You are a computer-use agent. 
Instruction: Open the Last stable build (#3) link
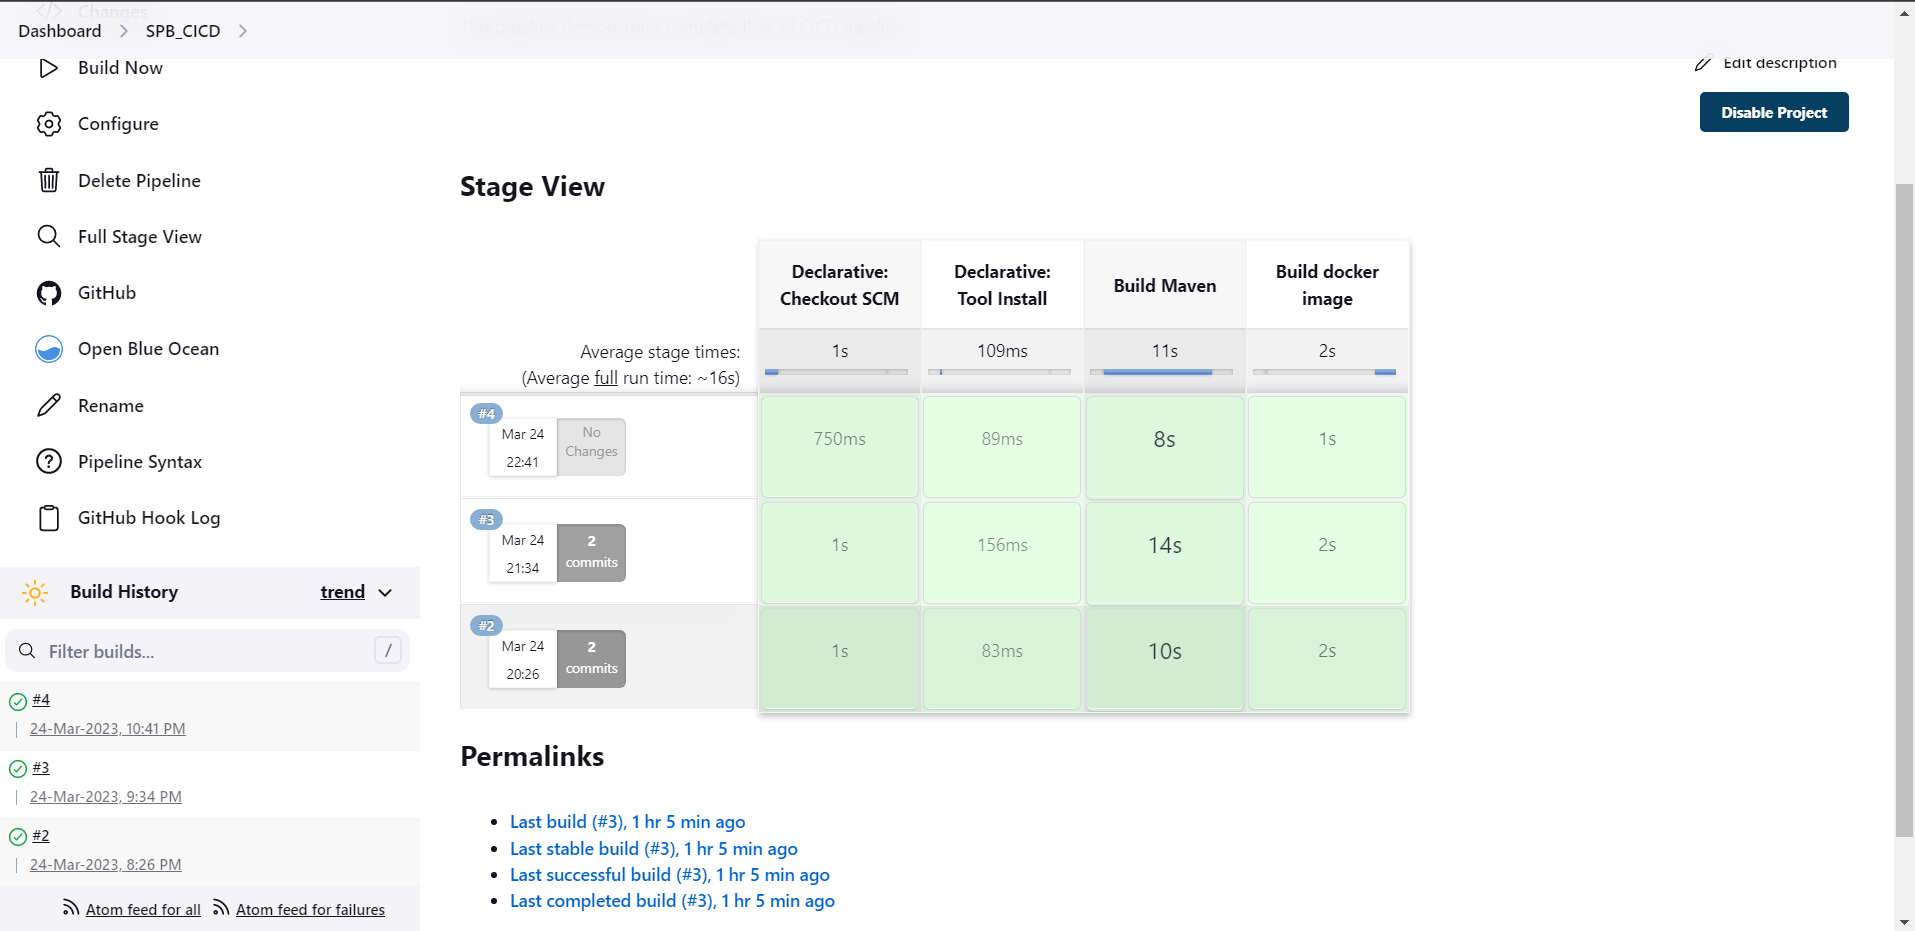click(652, 848)
